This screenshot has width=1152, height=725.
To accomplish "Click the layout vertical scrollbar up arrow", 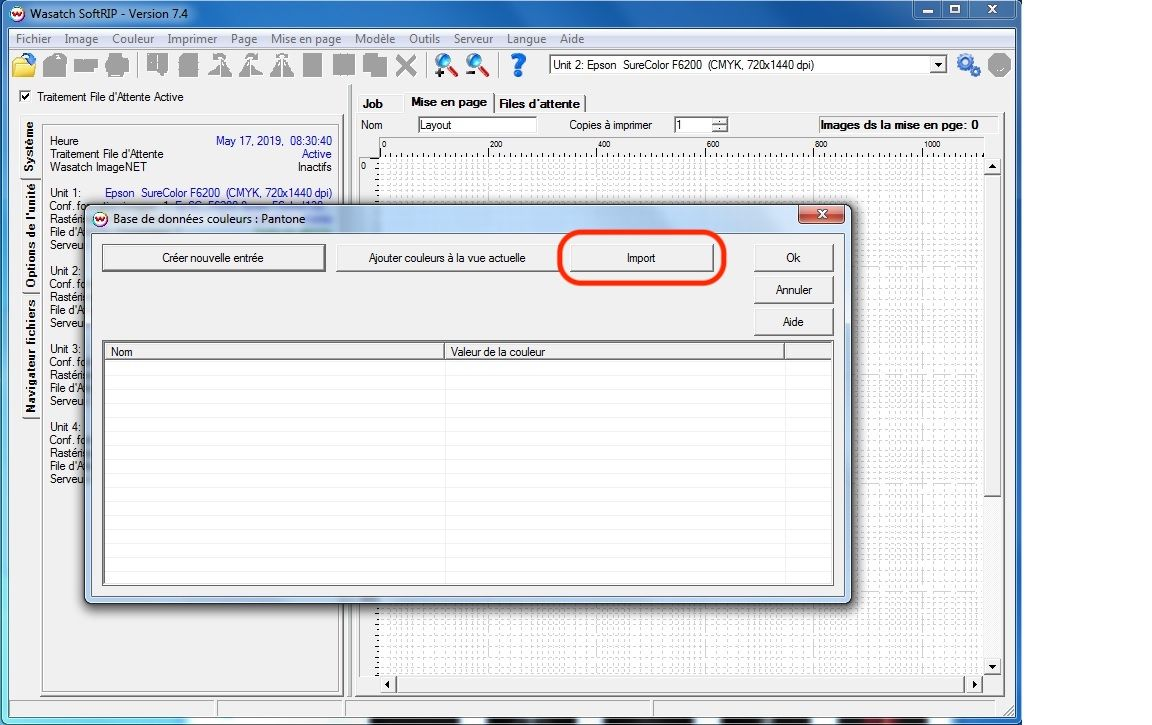I will (993, 167).
